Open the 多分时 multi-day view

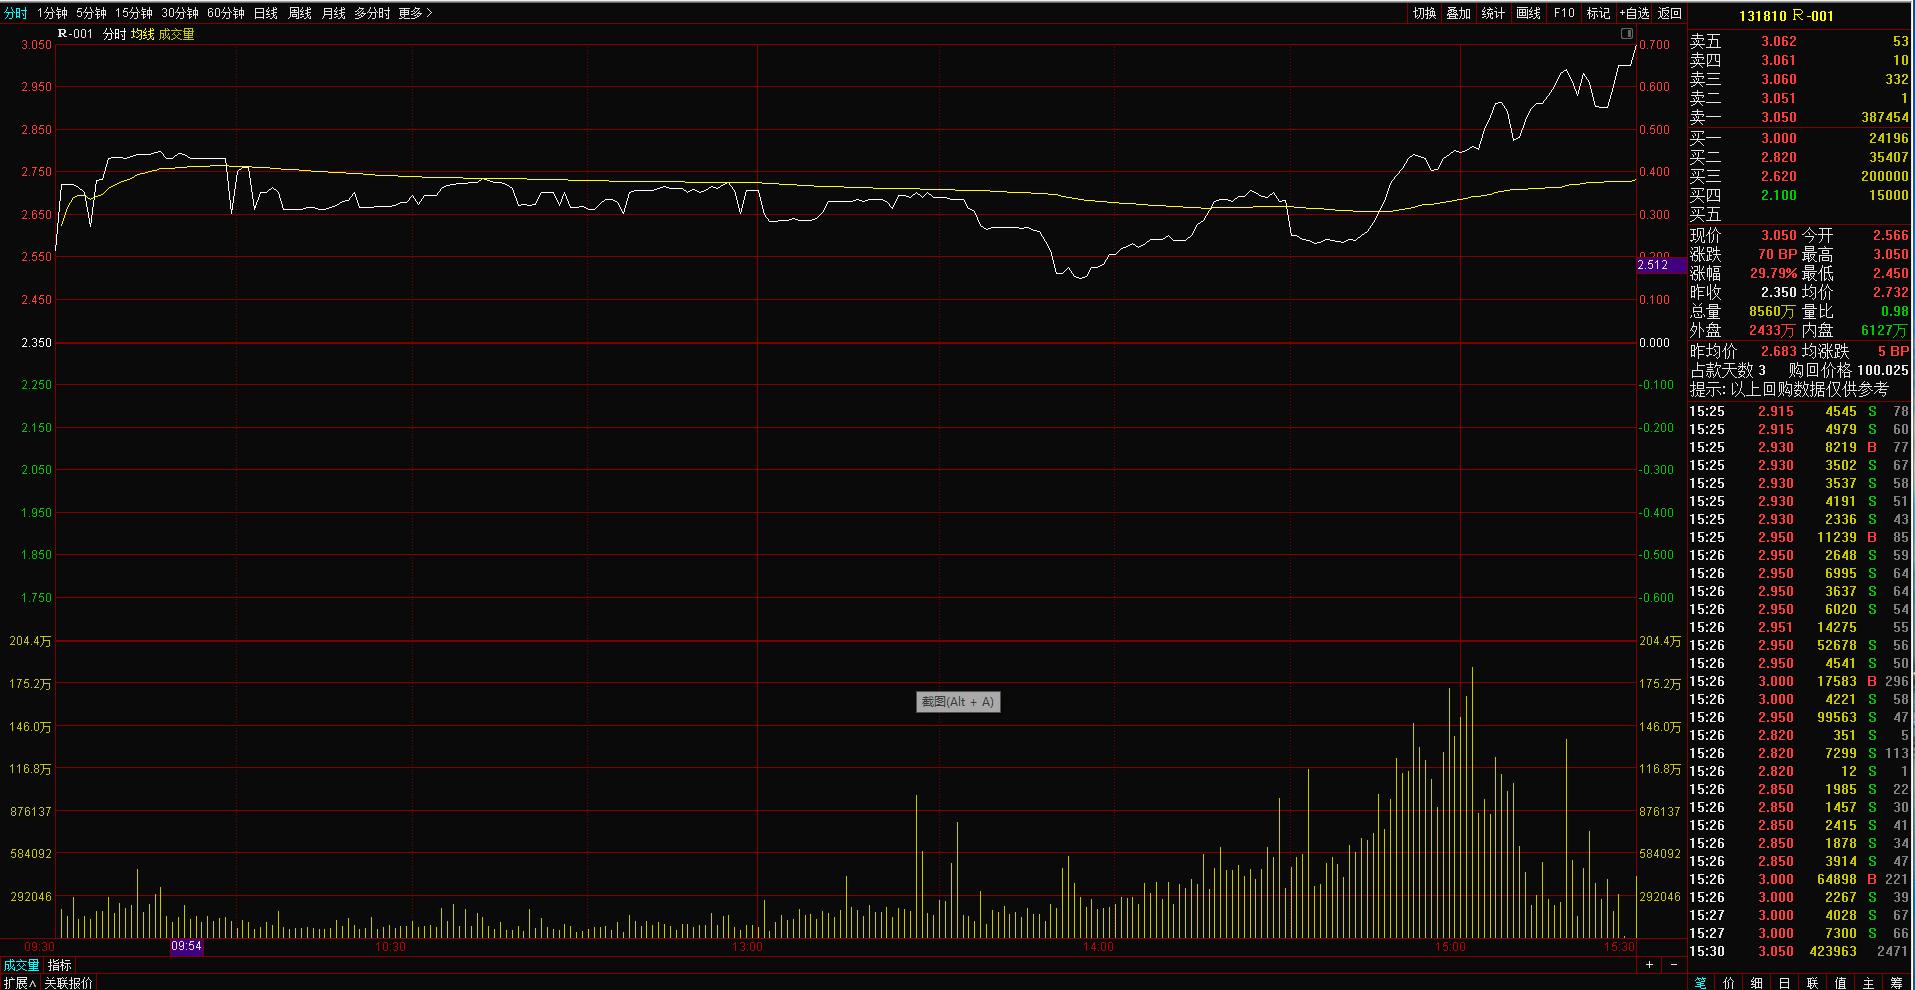(x=372, y=13)
